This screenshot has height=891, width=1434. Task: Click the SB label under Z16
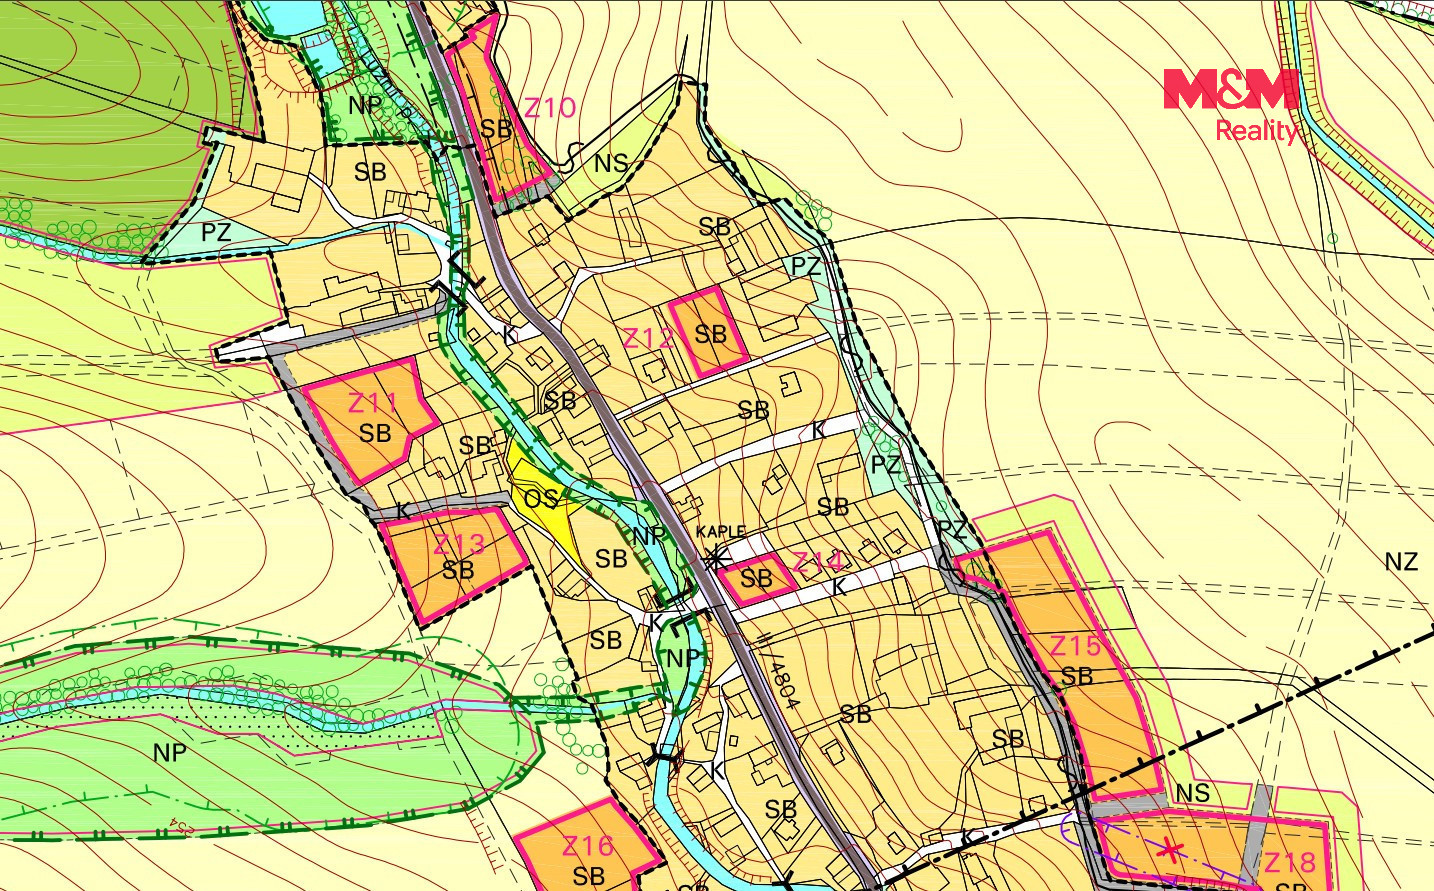tap(589, 876)
